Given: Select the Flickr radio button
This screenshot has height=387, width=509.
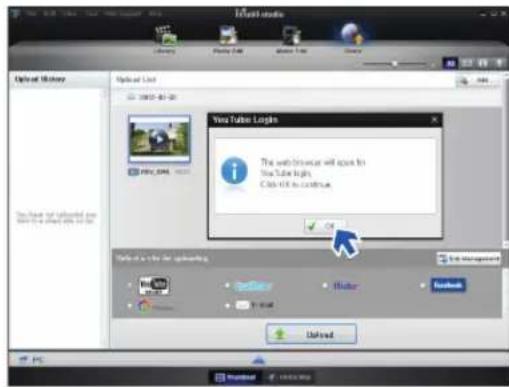Looking at the screenshot, I should click(325, 286).
